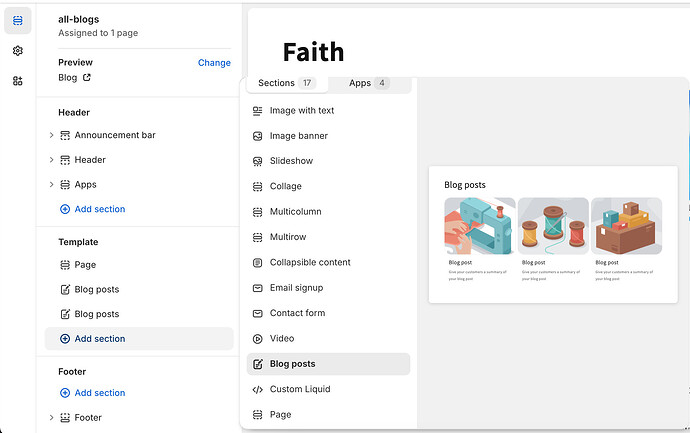Click Change preview link
The image size is (690, 433).
[214, 62]
